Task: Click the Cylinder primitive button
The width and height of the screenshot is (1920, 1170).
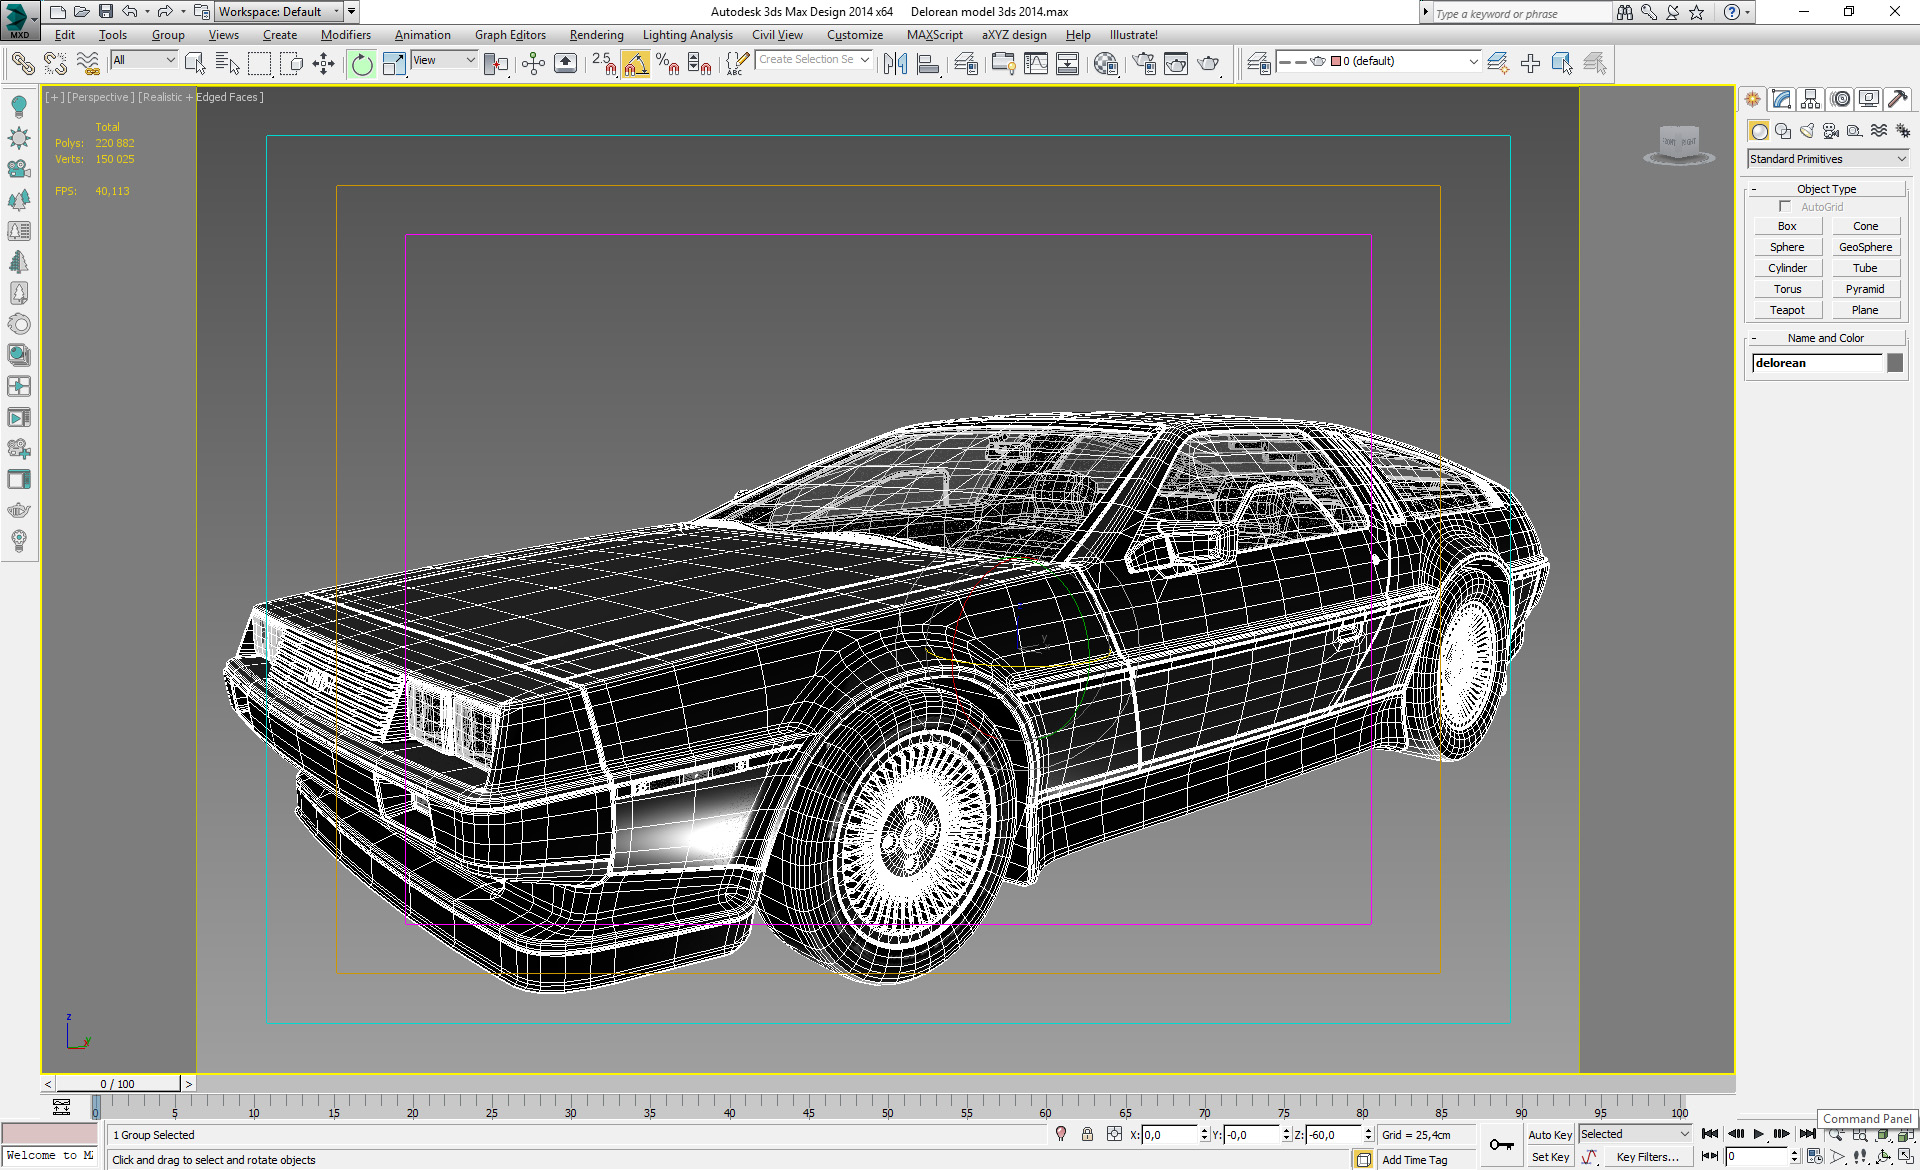Action: pyautogui.click(x=1787, y=268)
